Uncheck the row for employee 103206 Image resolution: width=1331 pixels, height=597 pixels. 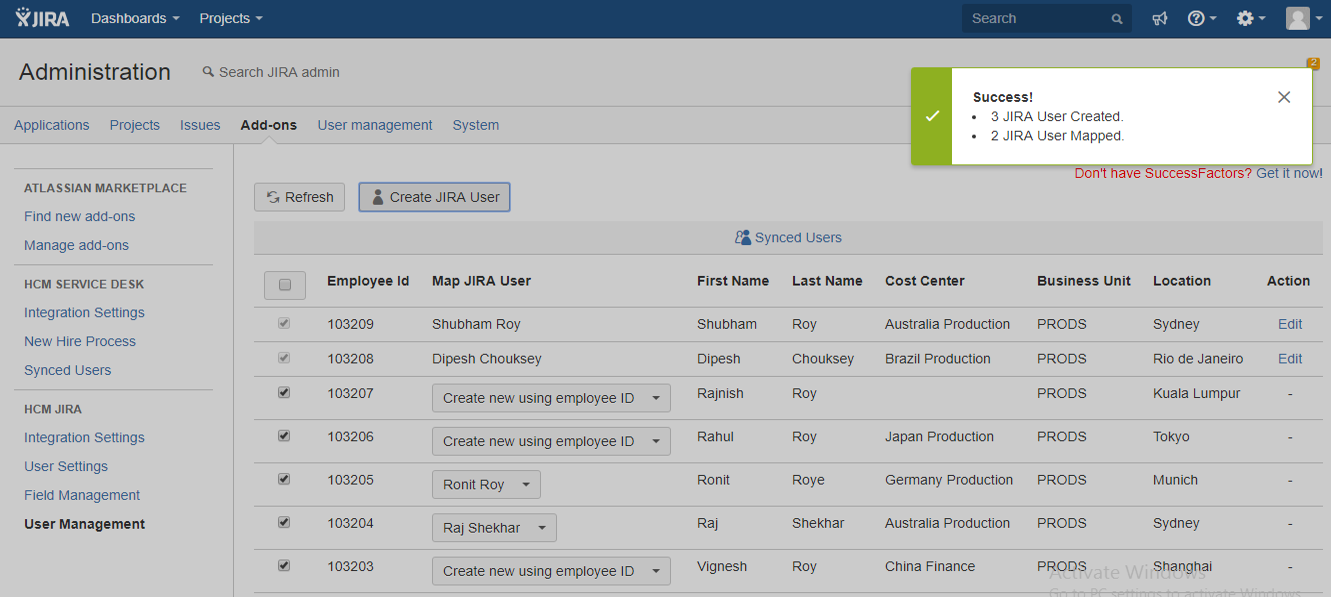pos(284,436)
